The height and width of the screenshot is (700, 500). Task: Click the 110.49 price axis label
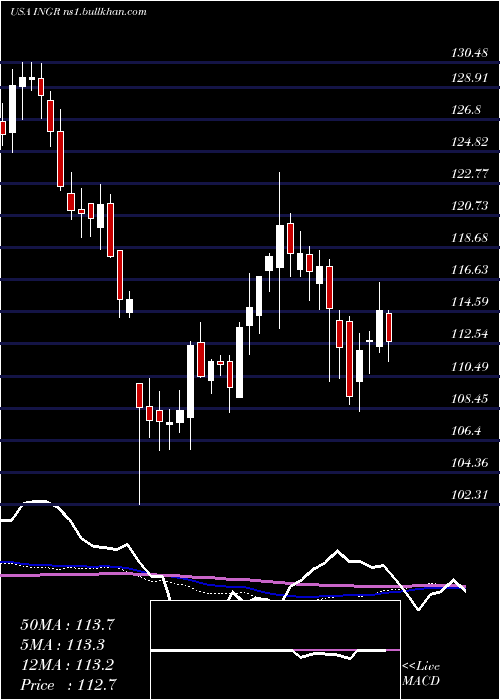point(469,367)
